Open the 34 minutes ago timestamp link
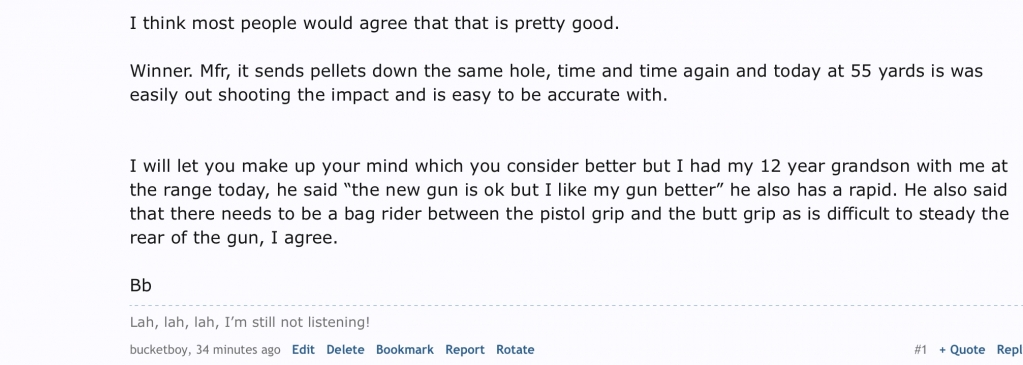 (x=237, y=349)
